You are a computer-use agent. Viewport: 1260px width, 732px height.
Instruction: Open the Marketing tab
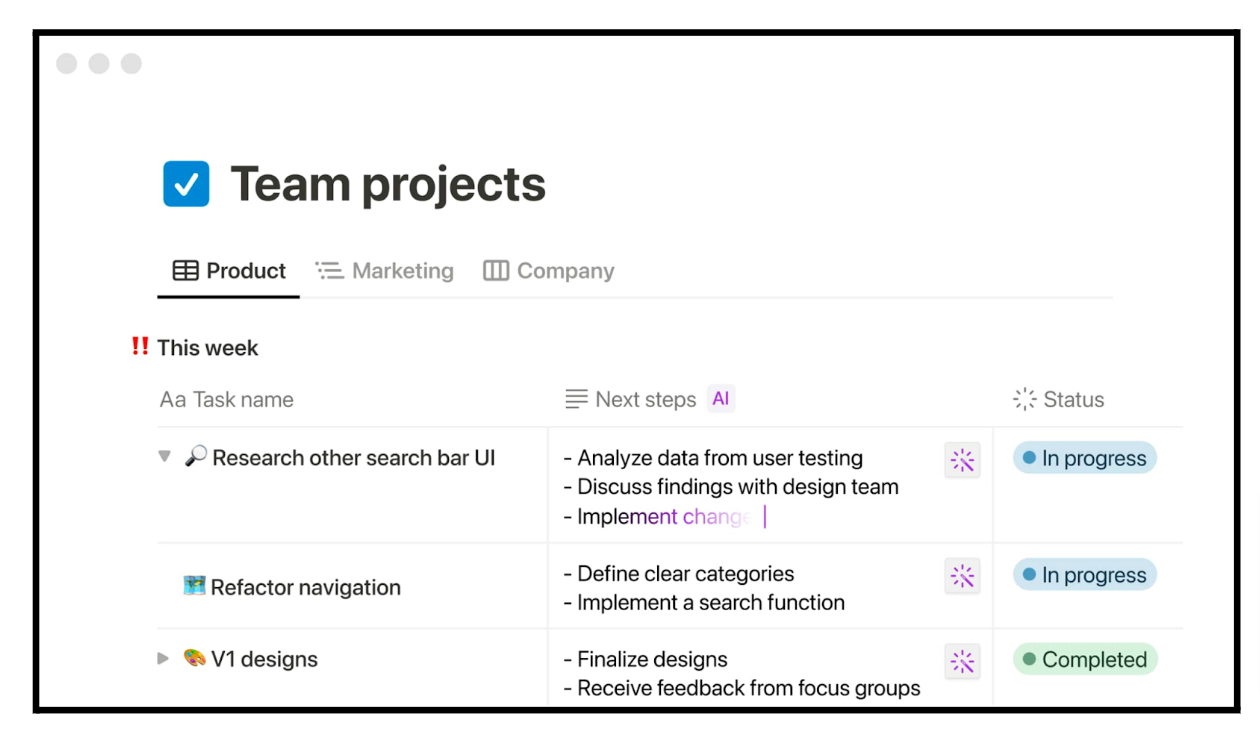coord(385,271)
